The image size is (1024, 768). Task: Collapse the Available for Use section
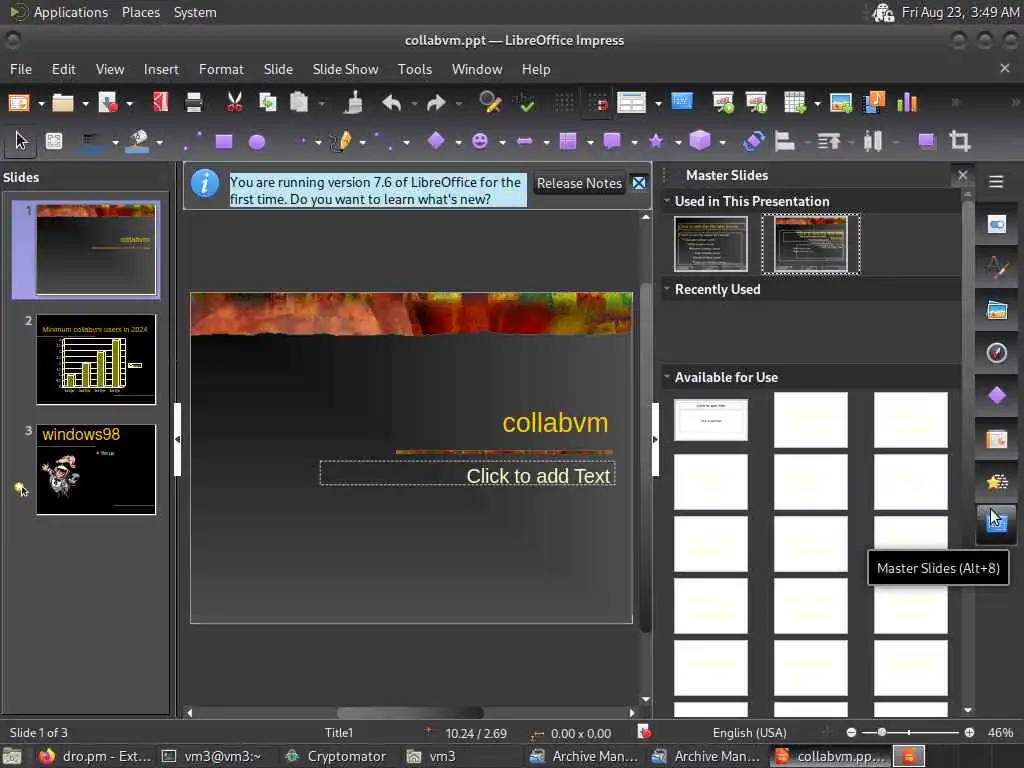click(x=667, y=376)
